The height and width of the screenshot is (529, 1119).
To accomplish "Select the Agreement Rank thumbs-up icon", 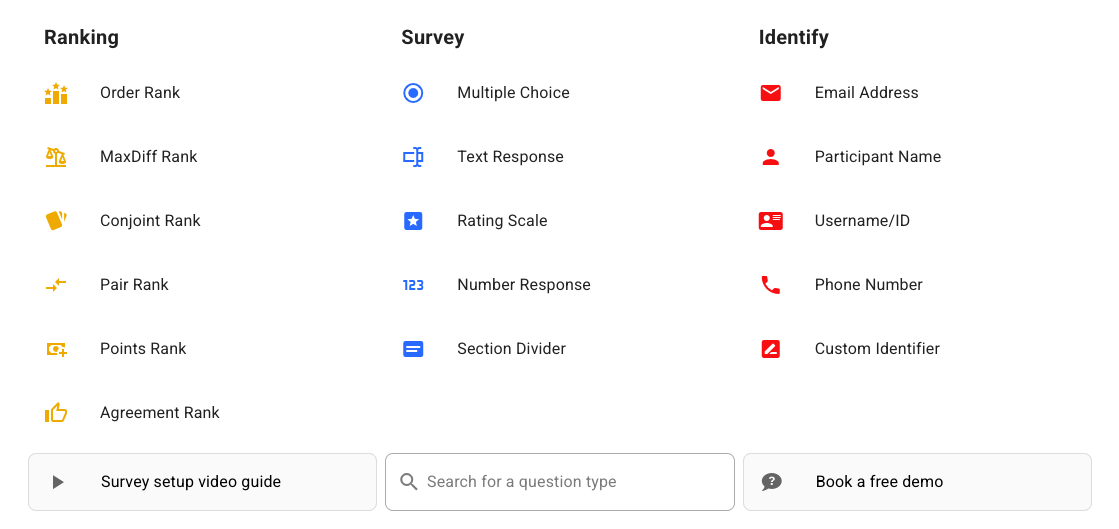I will 56,413.
